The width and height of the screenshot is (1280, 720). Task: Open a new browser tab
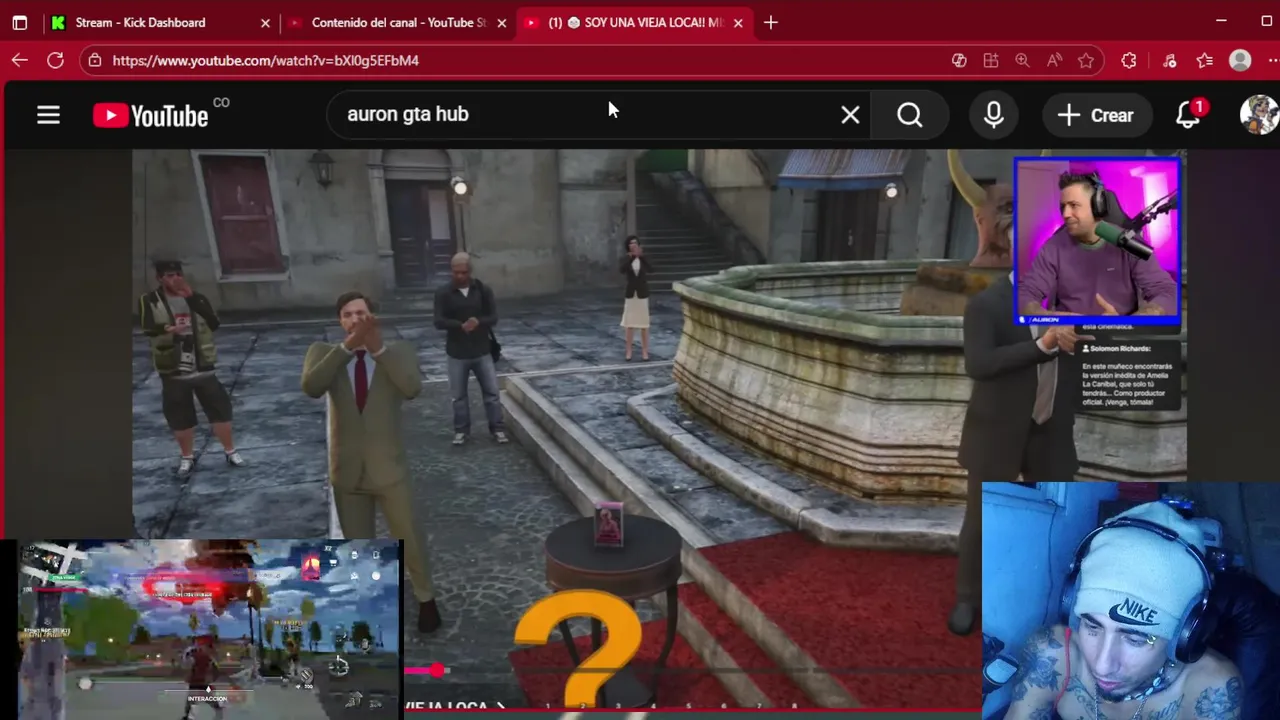click(770, 22)
